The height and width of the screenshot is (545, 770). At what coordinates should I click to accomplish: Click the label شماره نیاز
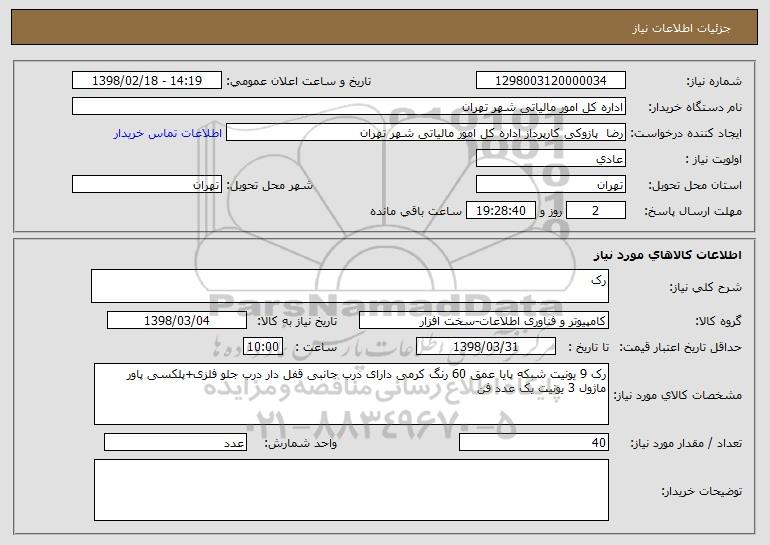point(714,82)
